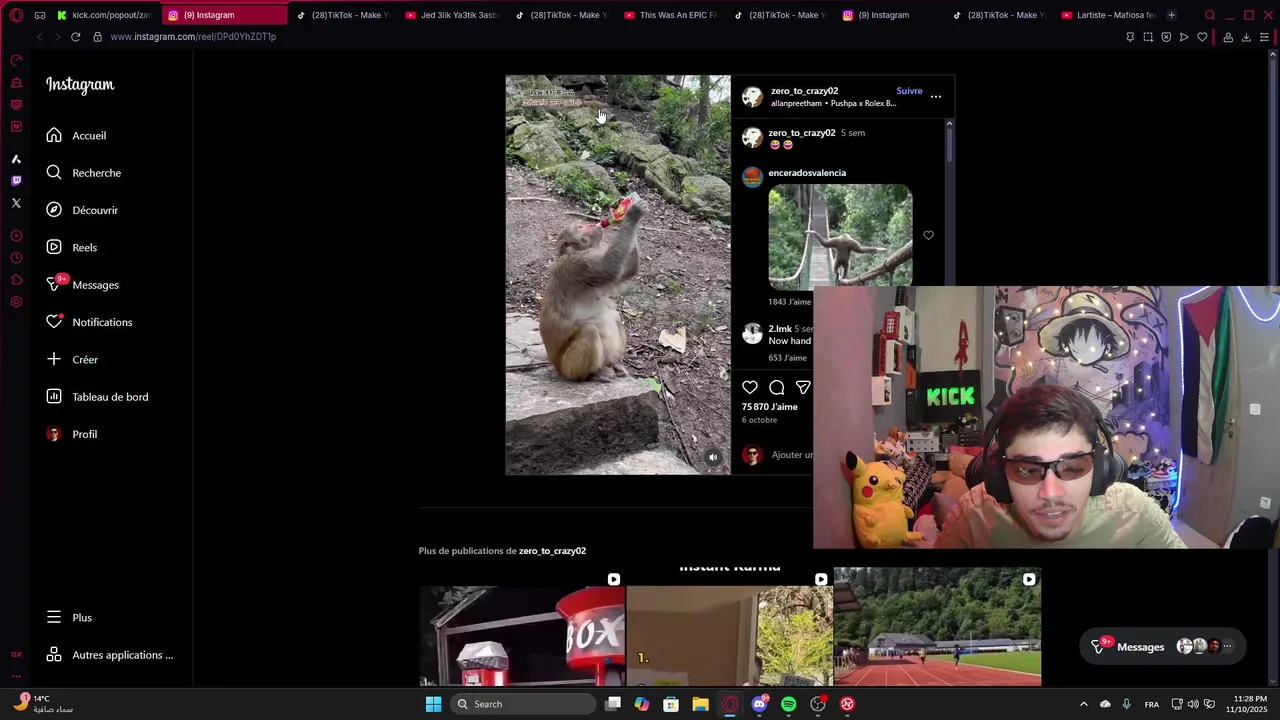This screenshot has width=1280, height=720.
Task: Show hidden system tray icons
Action: 1083,704
